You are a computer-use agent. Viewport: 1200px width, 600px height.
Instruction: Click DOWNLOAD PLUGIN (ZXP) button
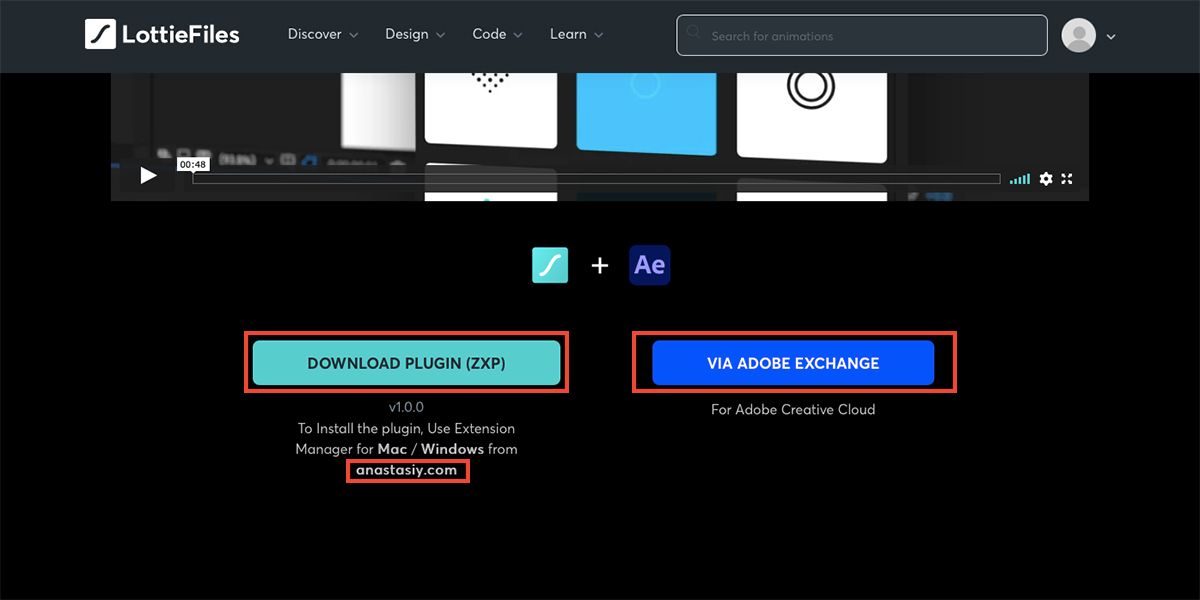406,363
